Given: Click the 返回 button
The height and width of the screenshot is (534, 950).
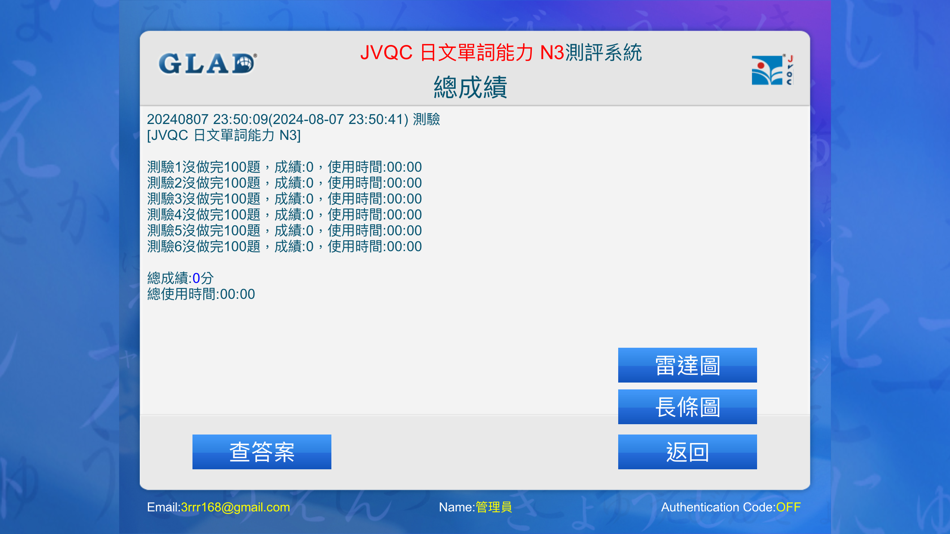Looking at the screenshot, I should 687,452.
